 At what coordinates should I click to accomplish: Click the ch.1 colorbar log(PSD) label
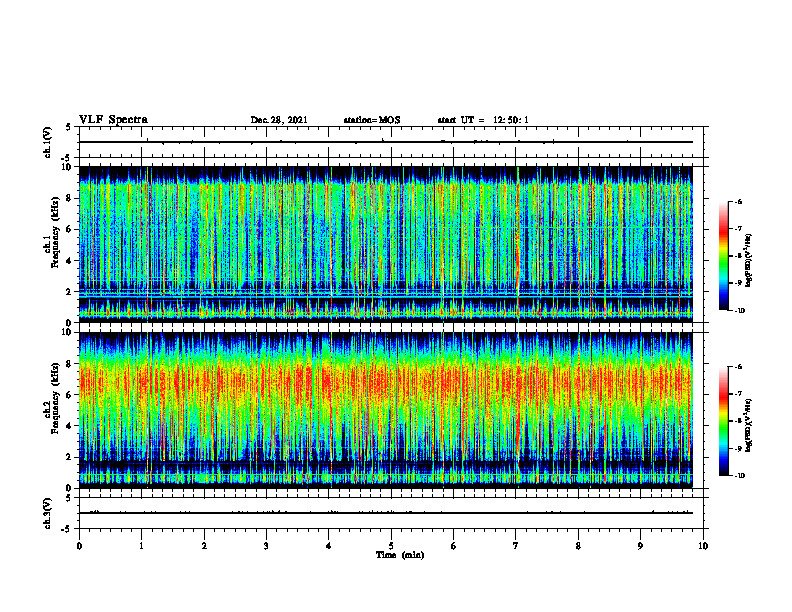[750, 261]
